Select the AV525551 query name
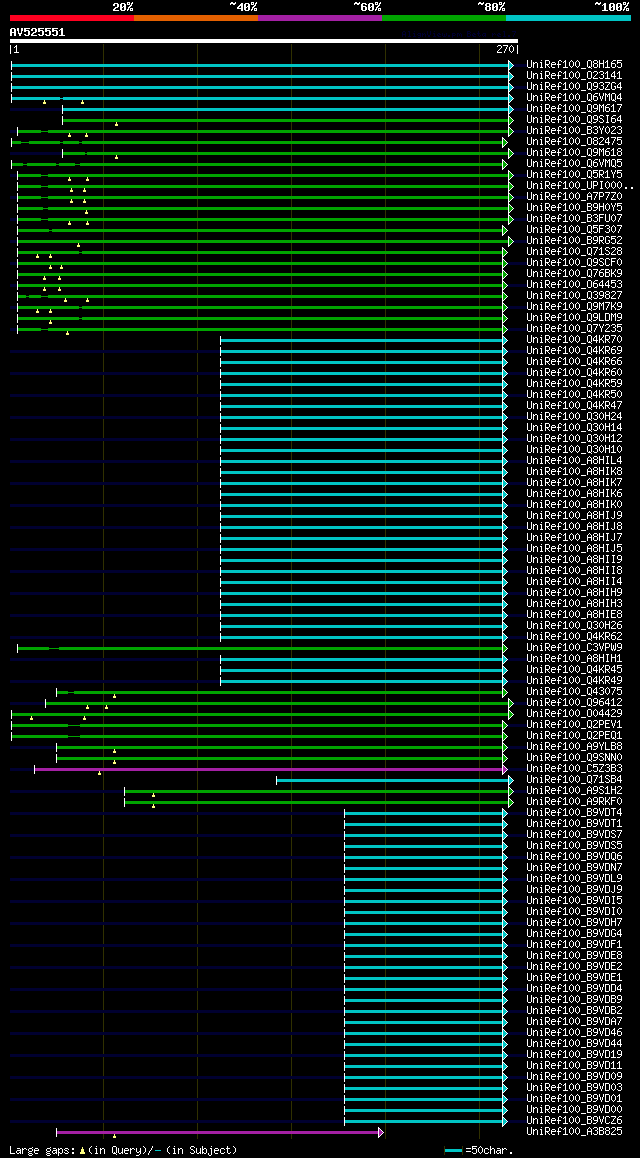640x1158 pixels. tap(37, 32)
